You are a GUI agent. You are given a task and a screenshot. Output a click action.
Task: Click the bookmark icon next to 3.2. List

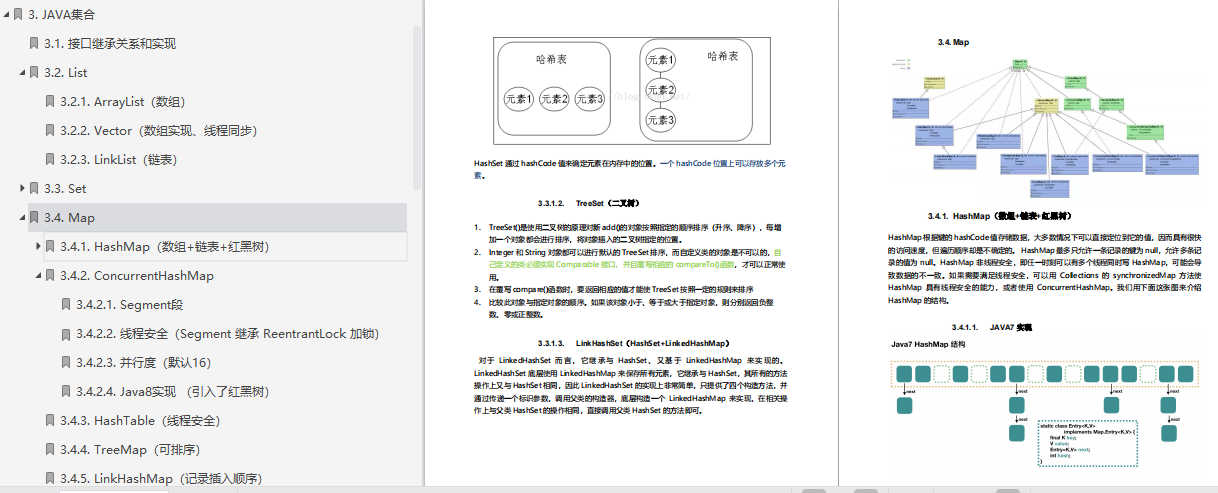(x=34, y=72)
